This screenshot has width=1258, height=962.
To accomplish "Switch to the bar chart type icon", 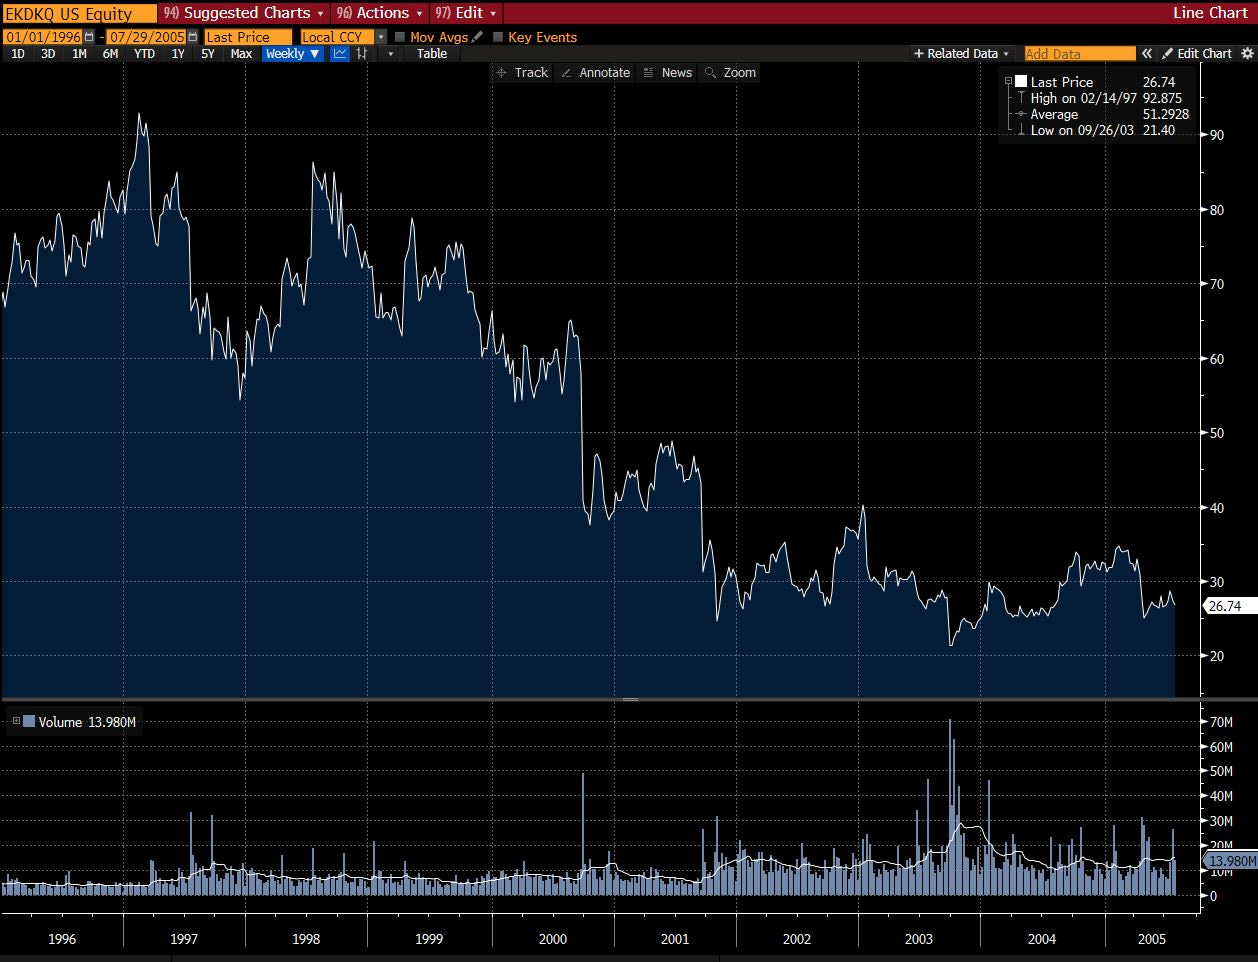I will pyautogui.click(x=361, y=54).
